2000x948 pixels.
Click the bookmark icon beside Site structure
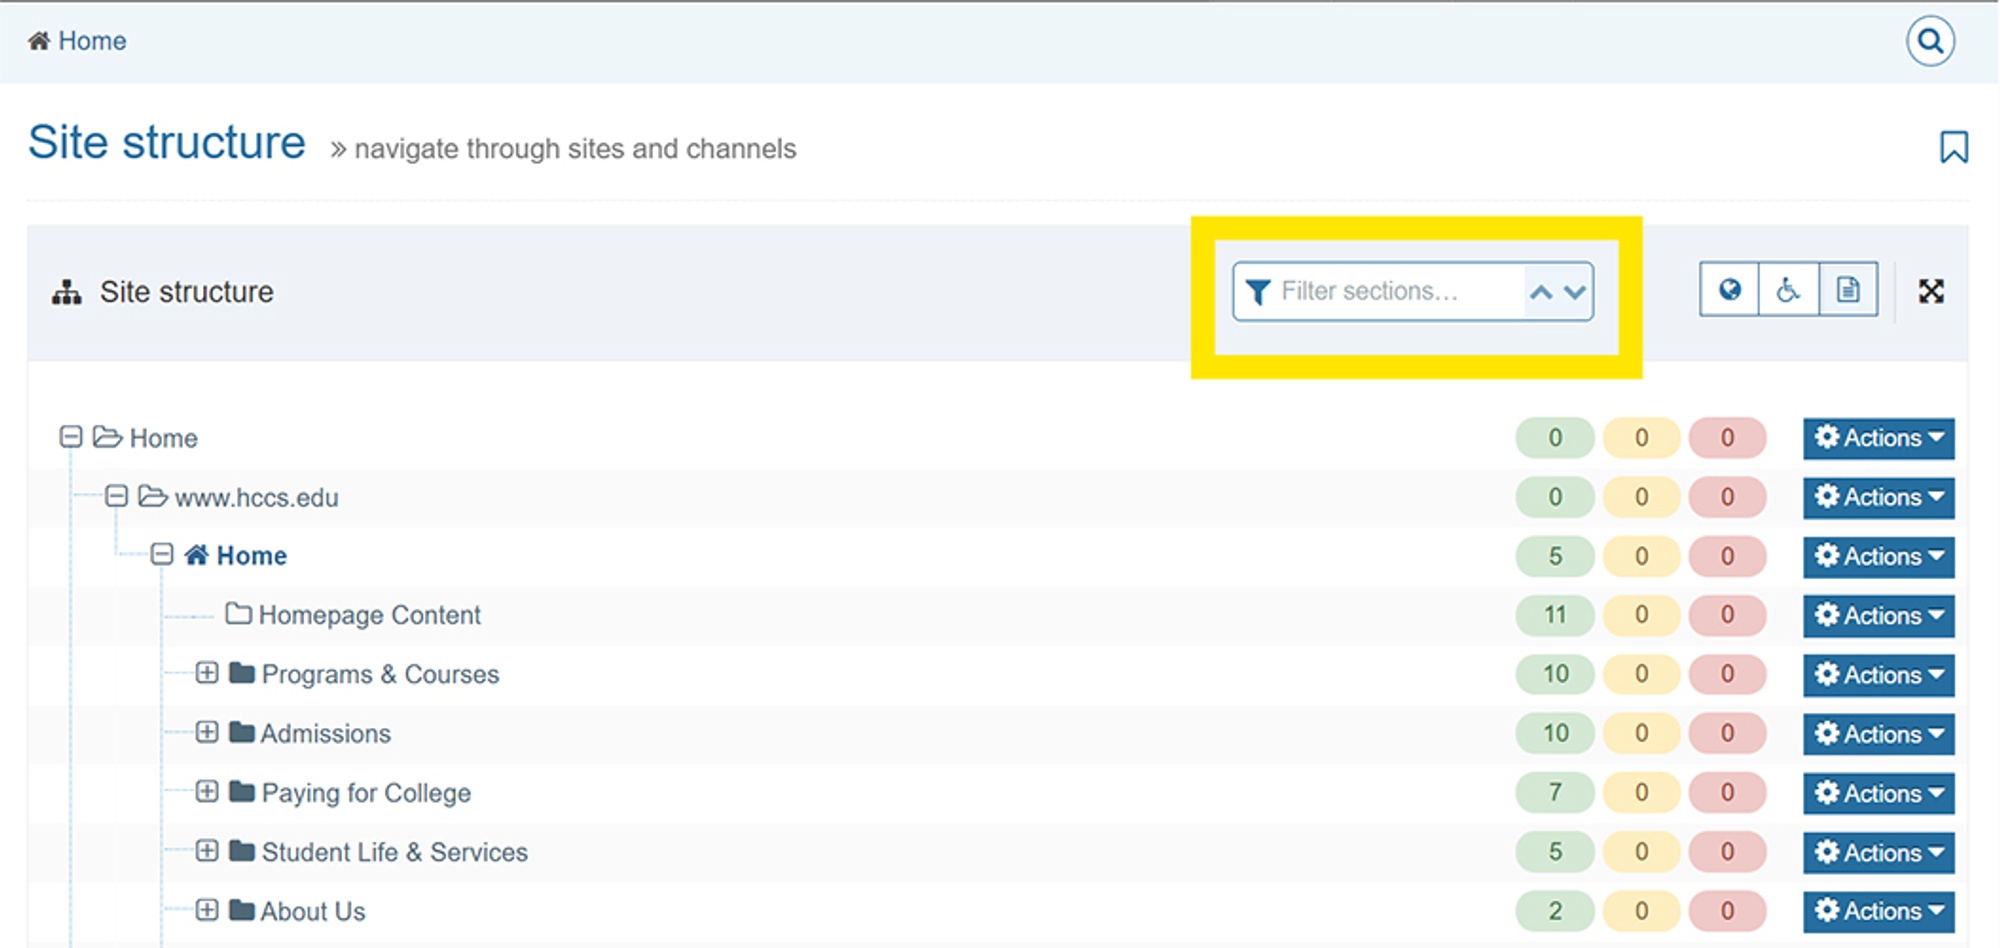tap(1953, 147)
